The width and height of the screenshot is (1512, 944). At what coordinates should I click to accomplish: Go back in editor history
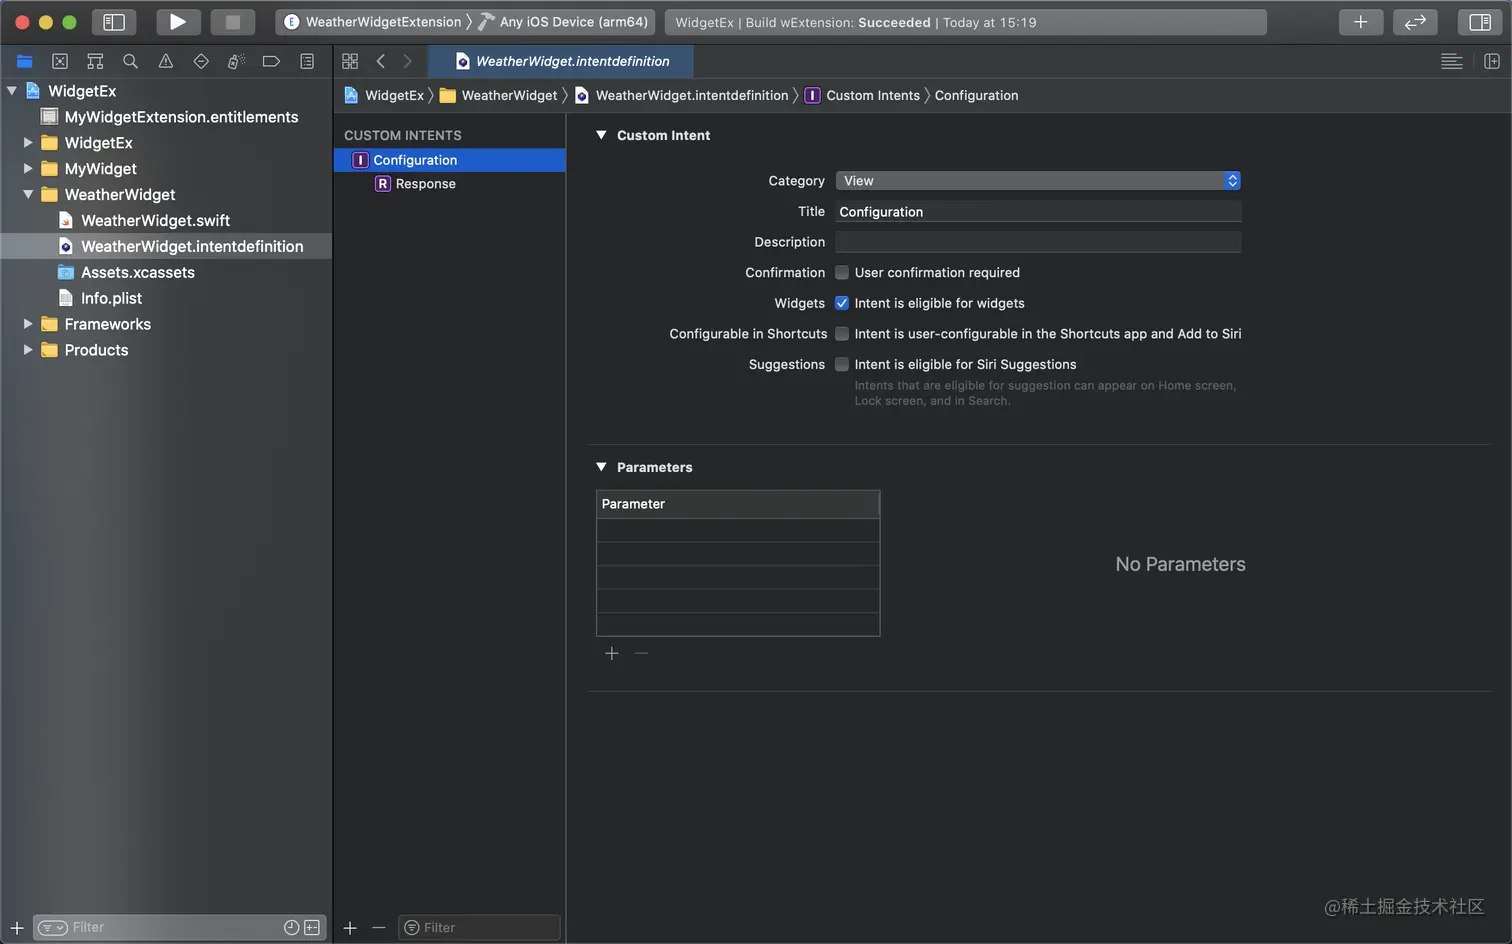pyautogui.click(x=381, y=61)
